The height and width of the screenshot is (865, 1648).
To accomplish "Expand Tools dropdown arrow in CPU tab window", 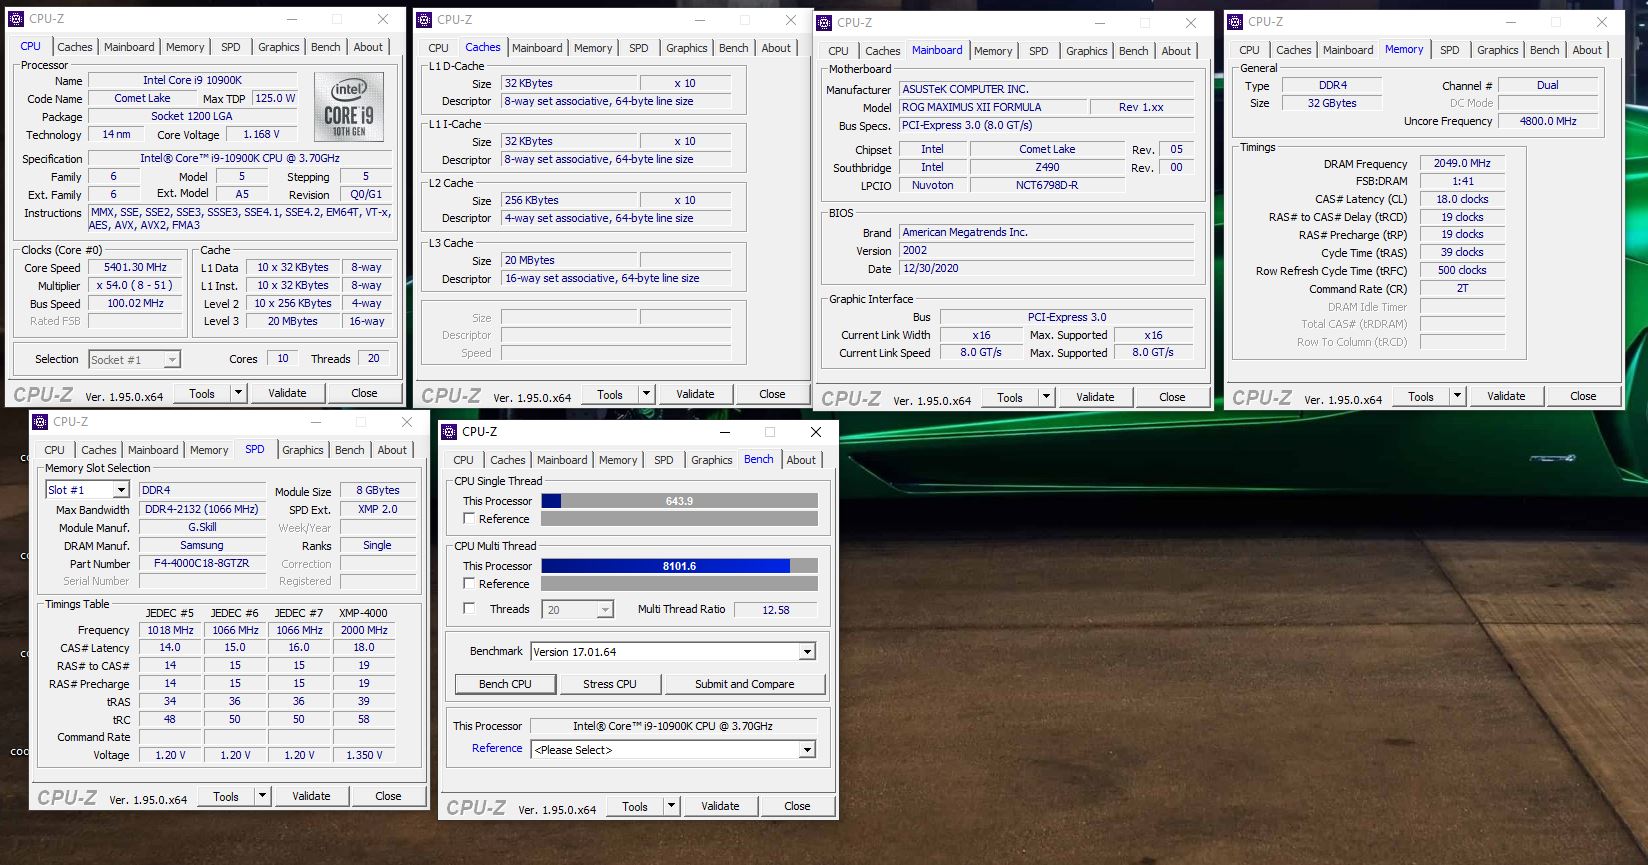I will (x=239, y=393).
